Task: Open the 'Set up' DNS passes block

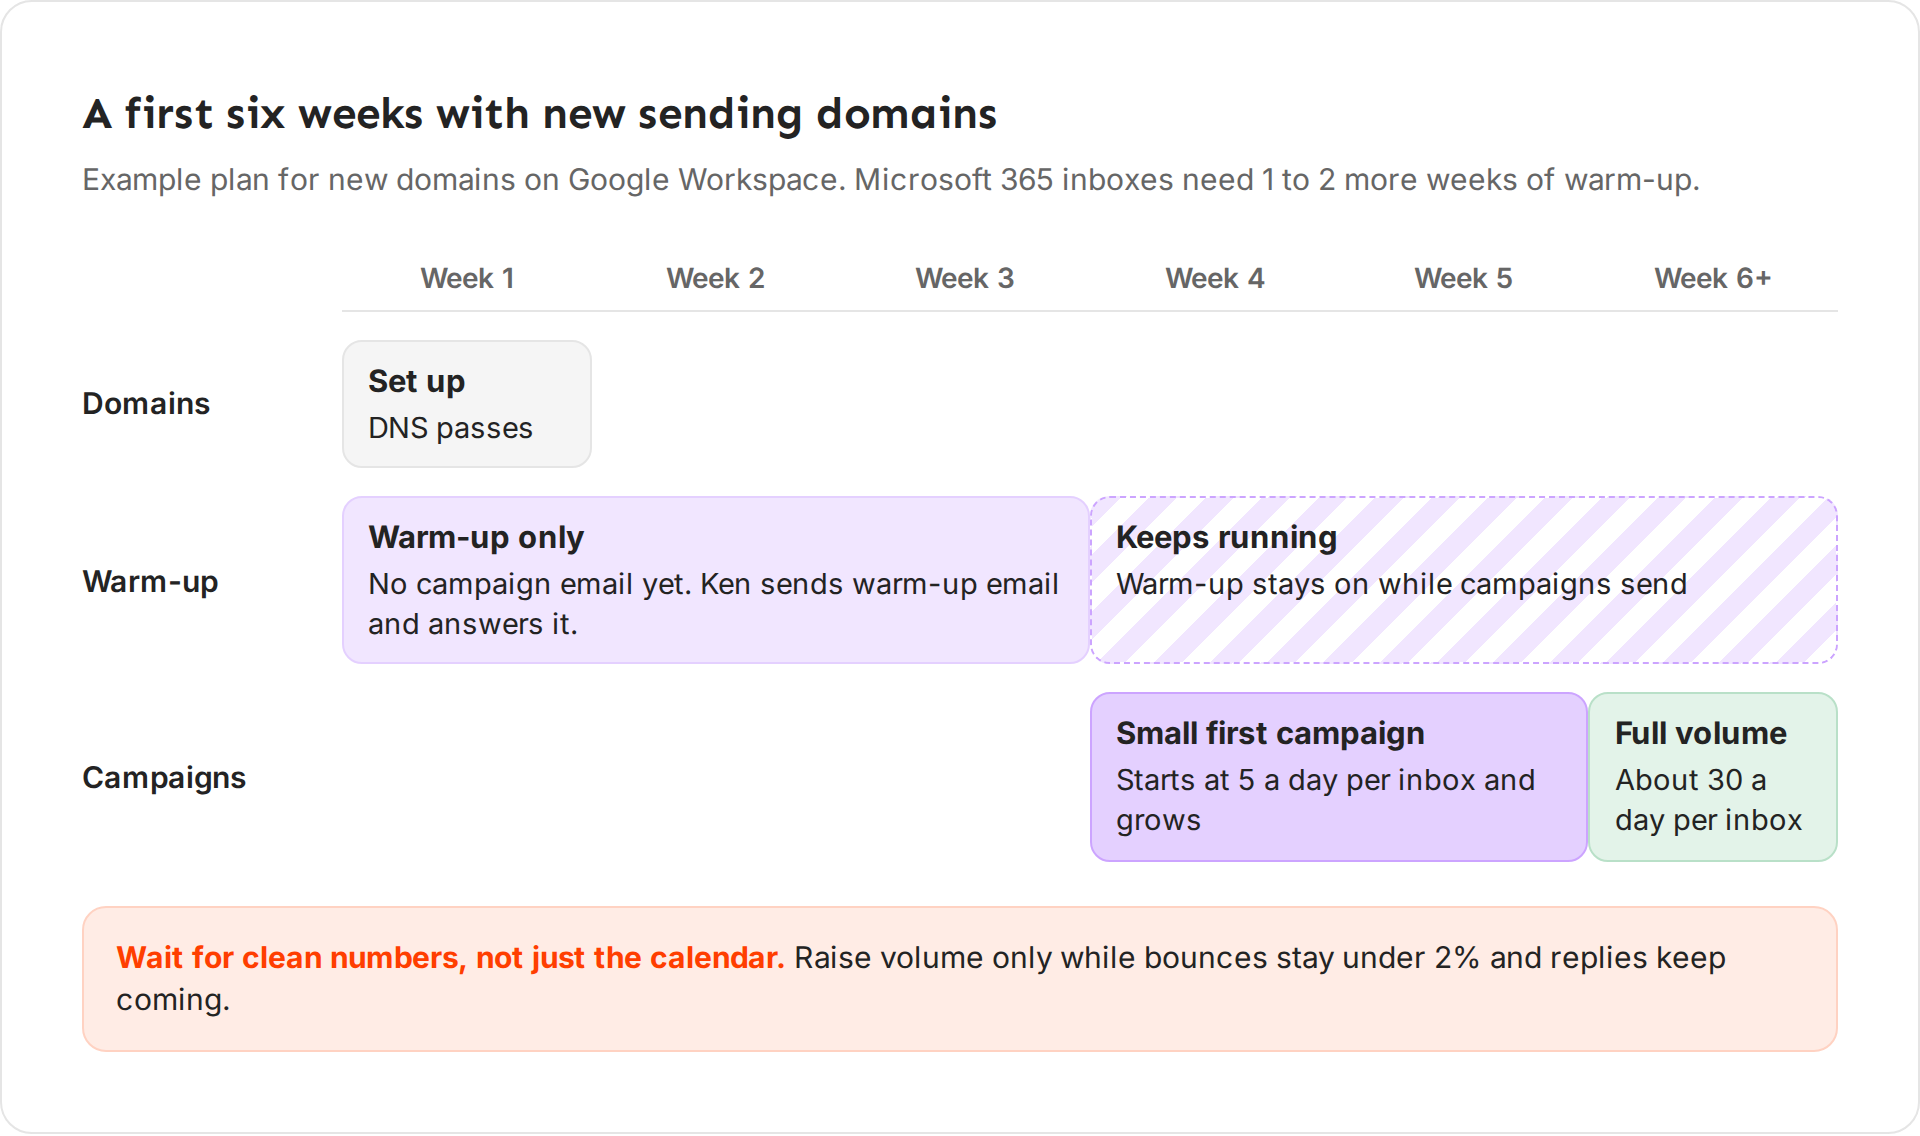Action: point(467,404)
